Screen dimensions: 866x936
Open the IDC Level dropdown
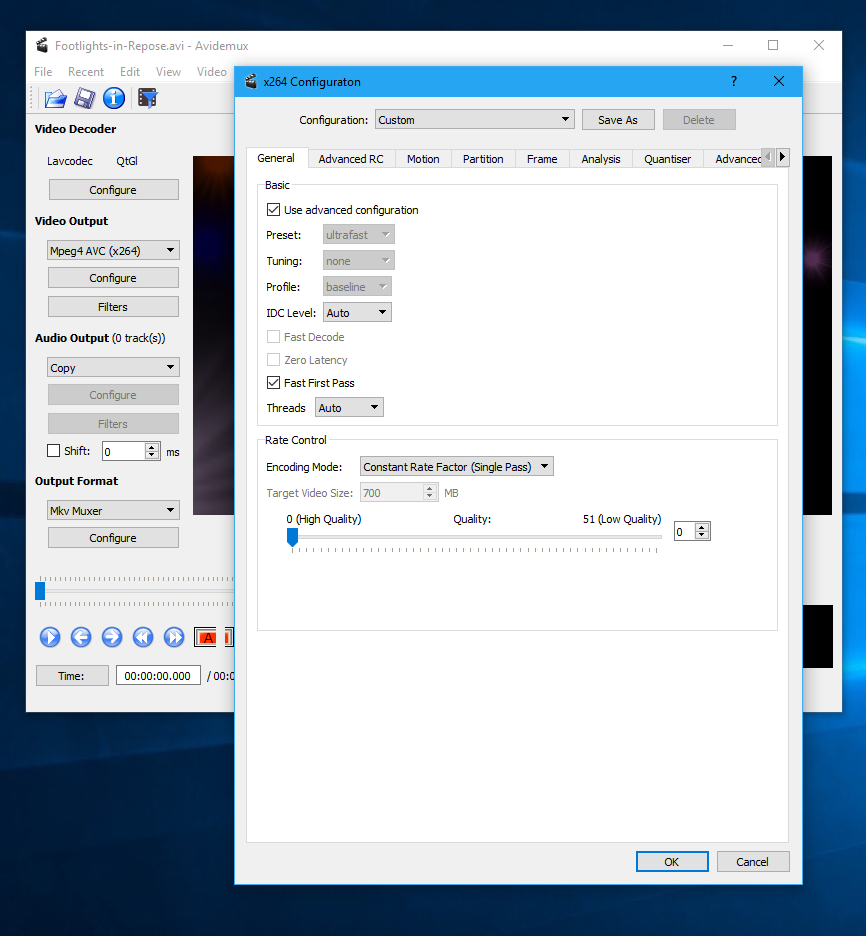coord(357,312)
